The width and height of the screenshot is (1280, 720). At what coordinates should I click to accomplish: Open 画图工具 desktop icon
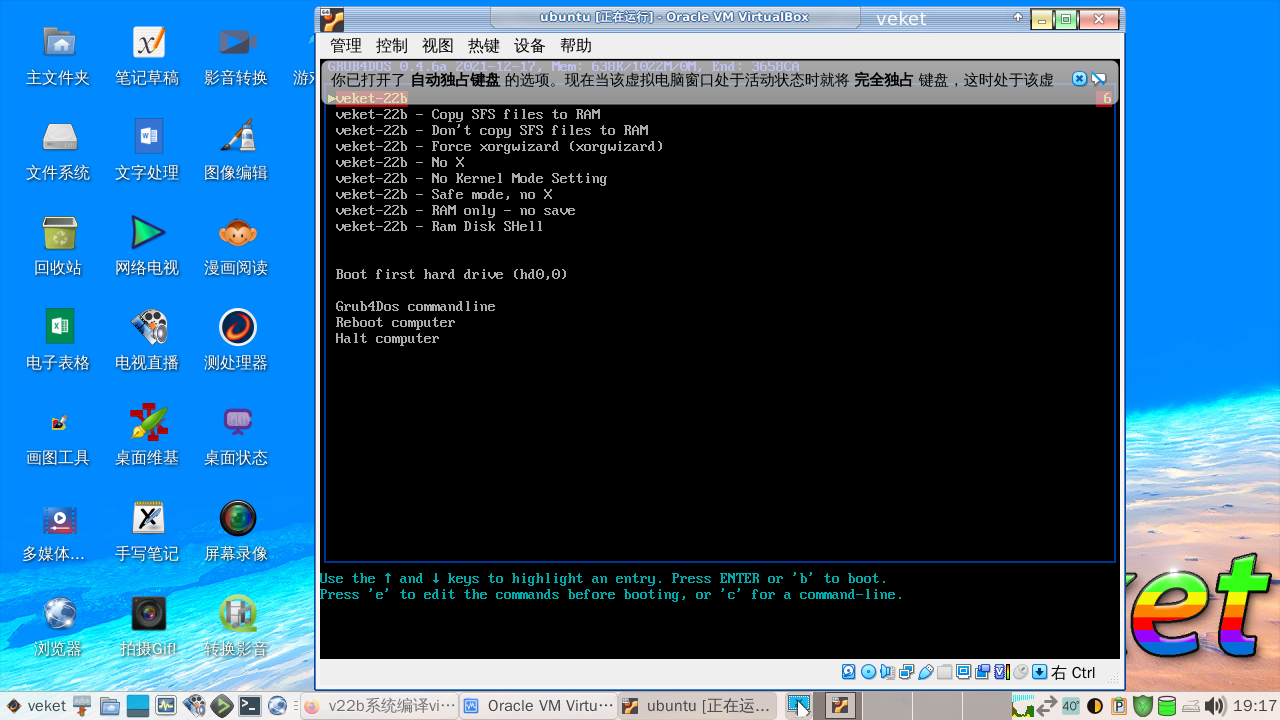click(x=58, y=437)
